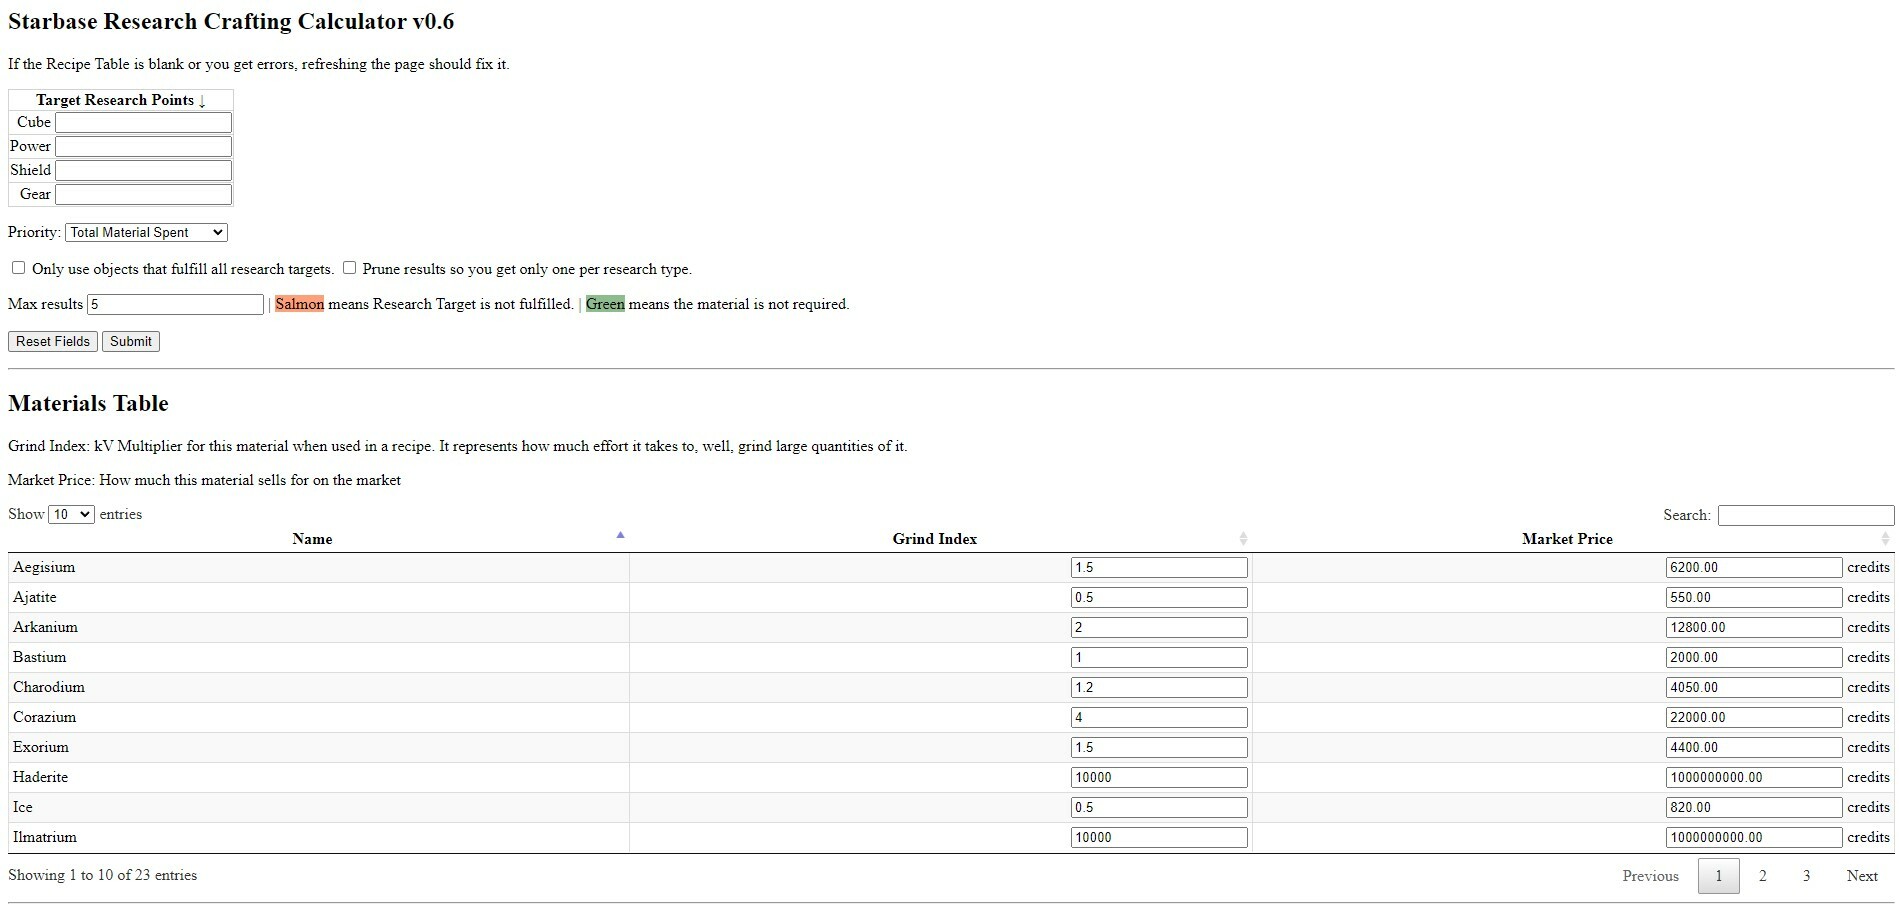Select the Aegisium name cell

319,567
